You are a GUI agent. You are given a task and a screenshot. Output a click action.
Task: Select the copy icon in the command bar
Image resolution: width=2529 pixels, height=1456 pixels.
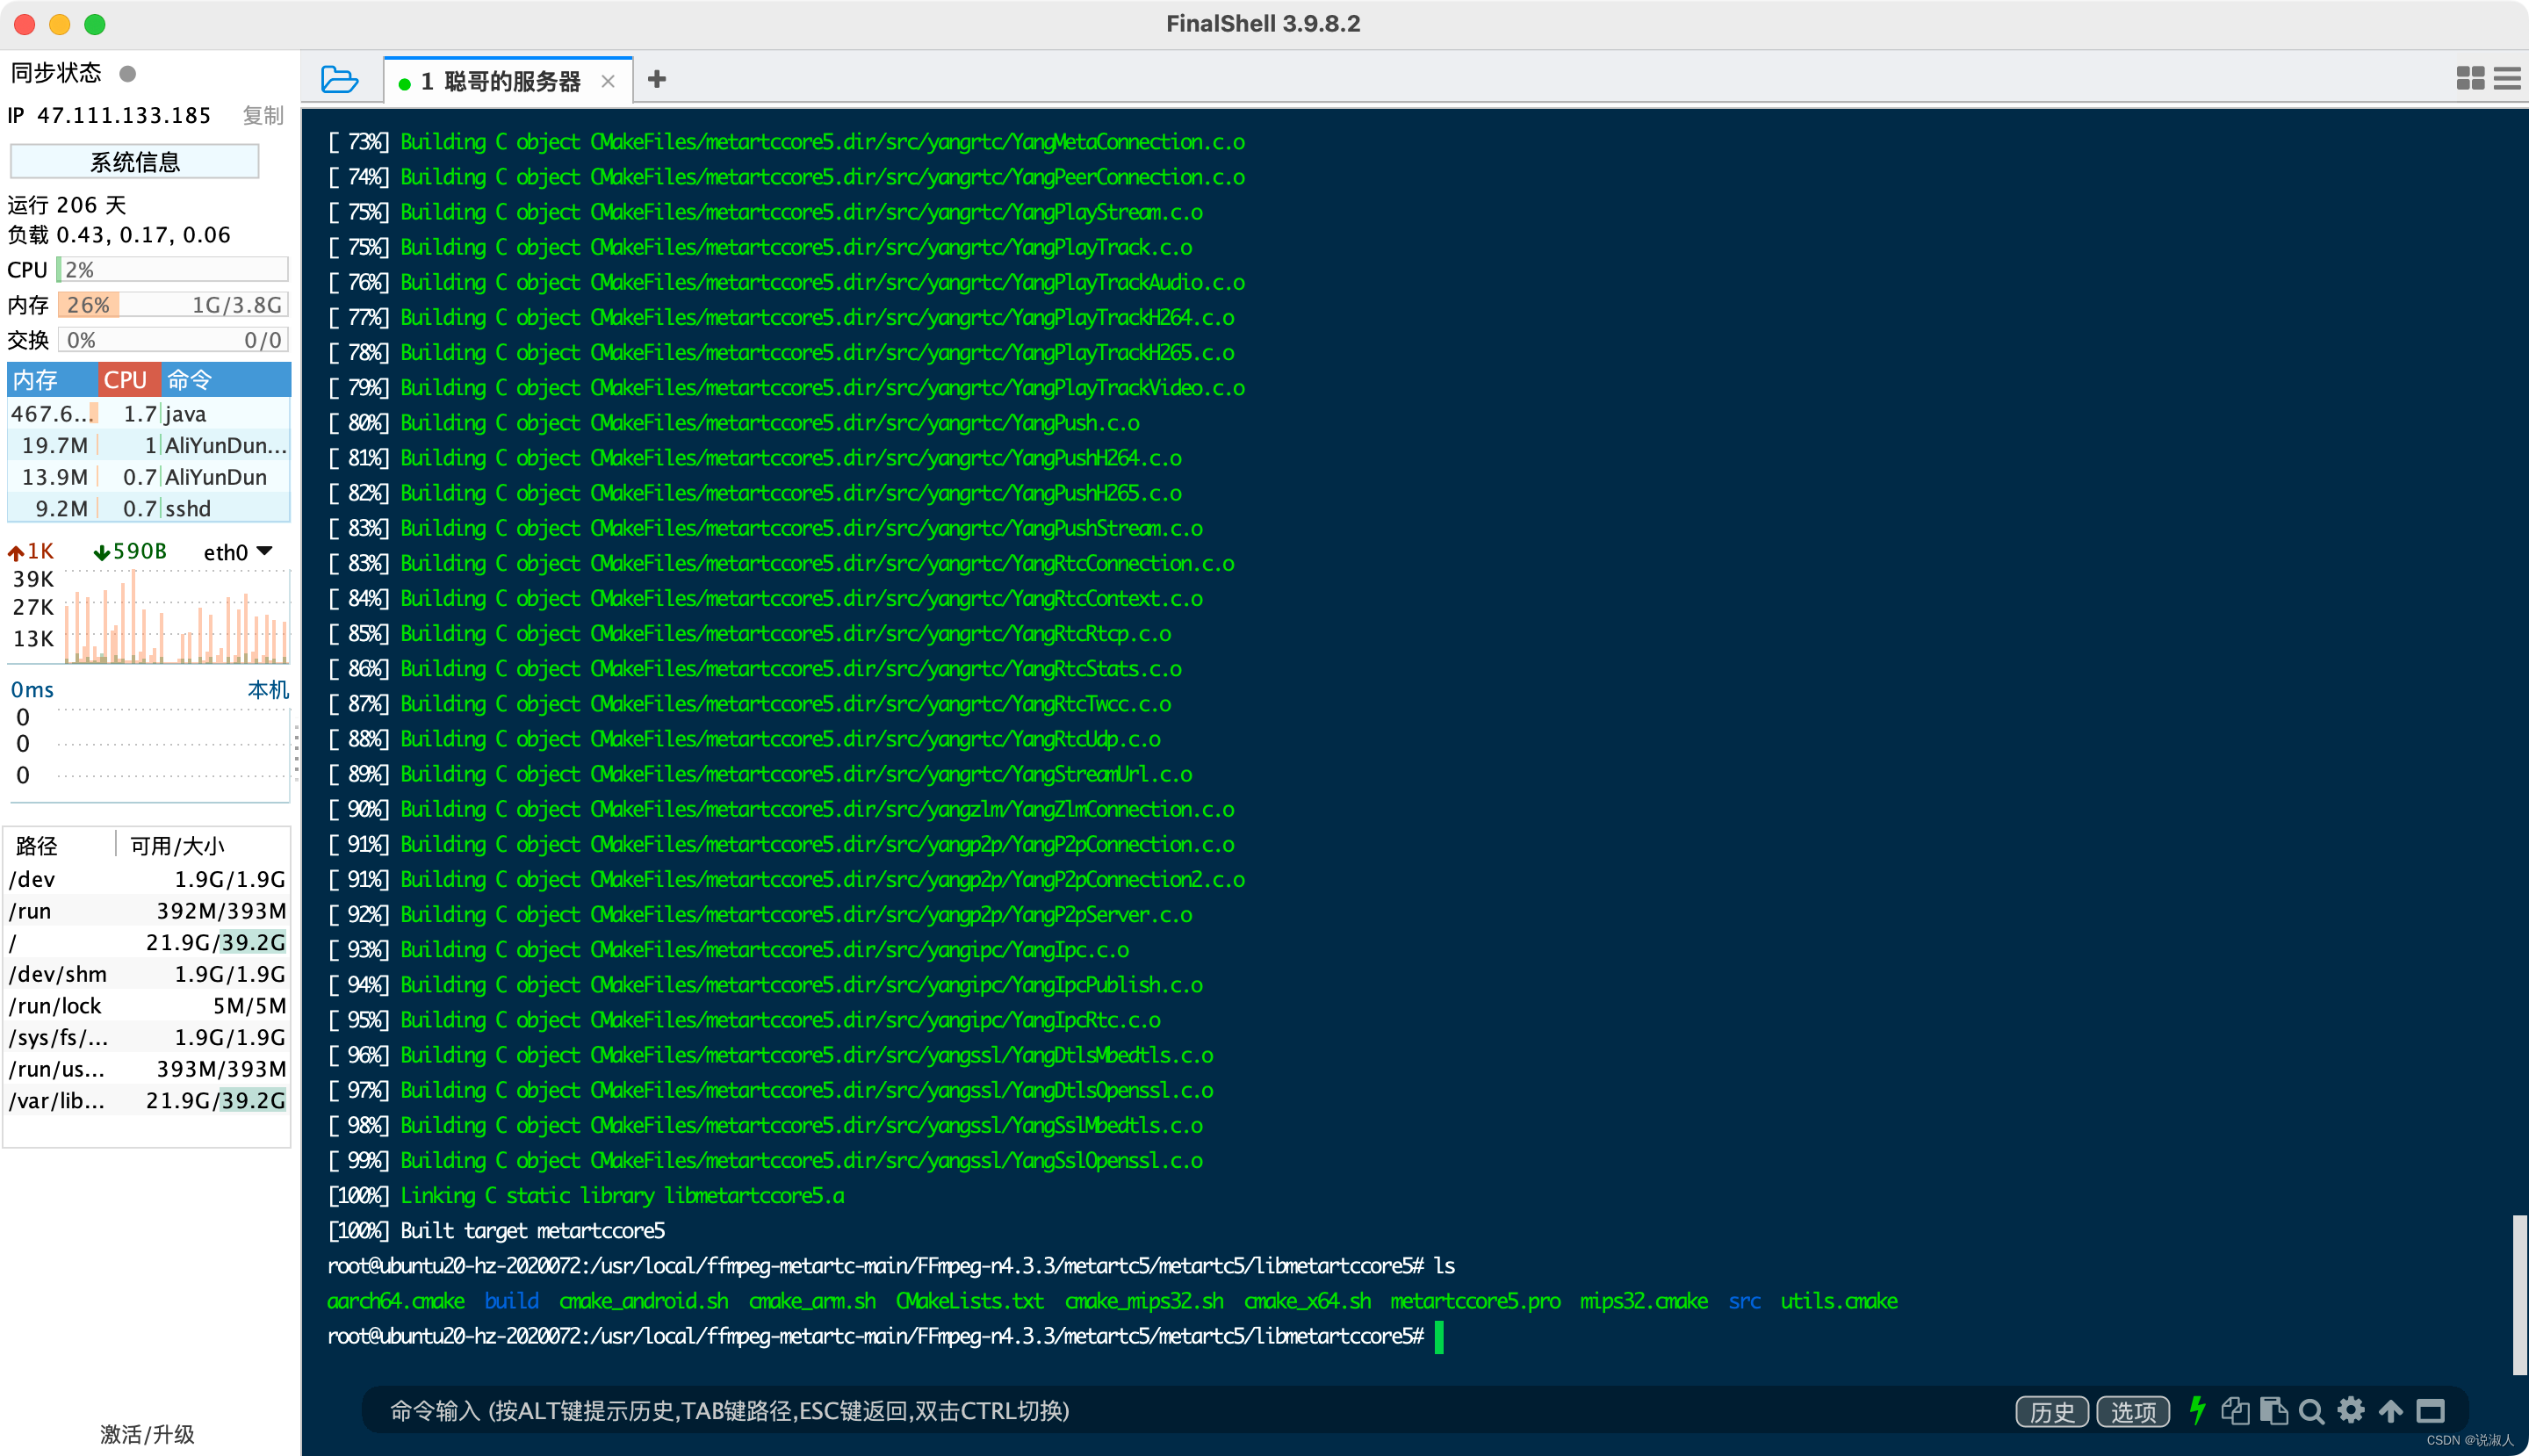coord(2235,1411)
